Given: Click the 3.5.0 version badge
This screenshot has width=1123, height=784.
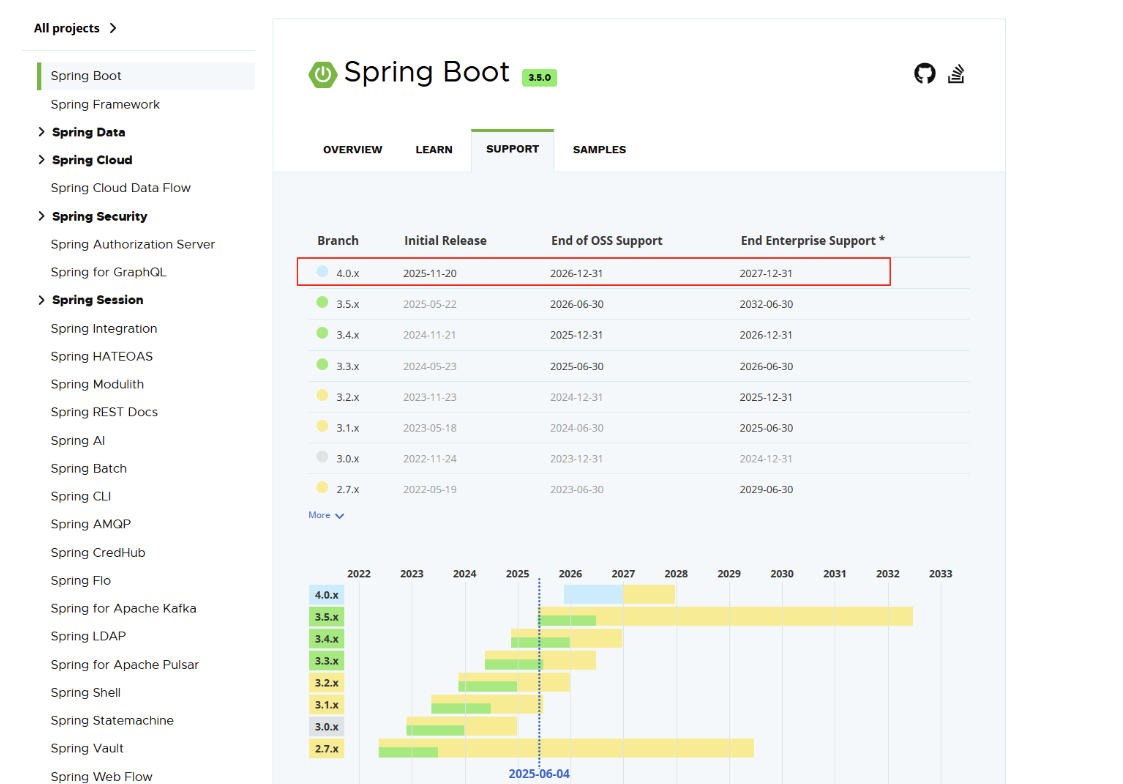Looking at the screenshot, I should (x=539, y=77).
